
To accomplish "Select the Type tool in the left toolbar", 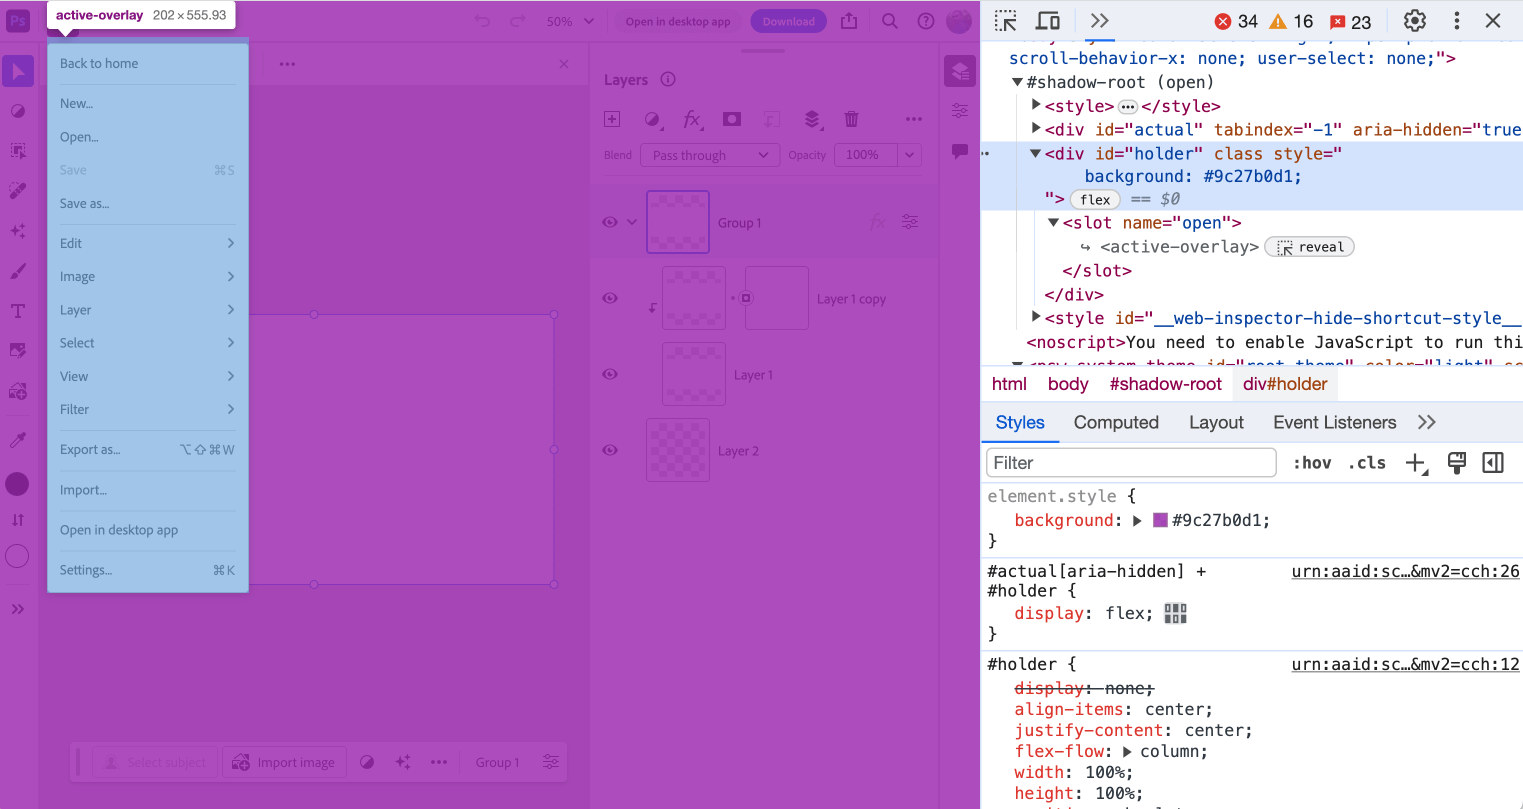I will click(x=18, y=311).
